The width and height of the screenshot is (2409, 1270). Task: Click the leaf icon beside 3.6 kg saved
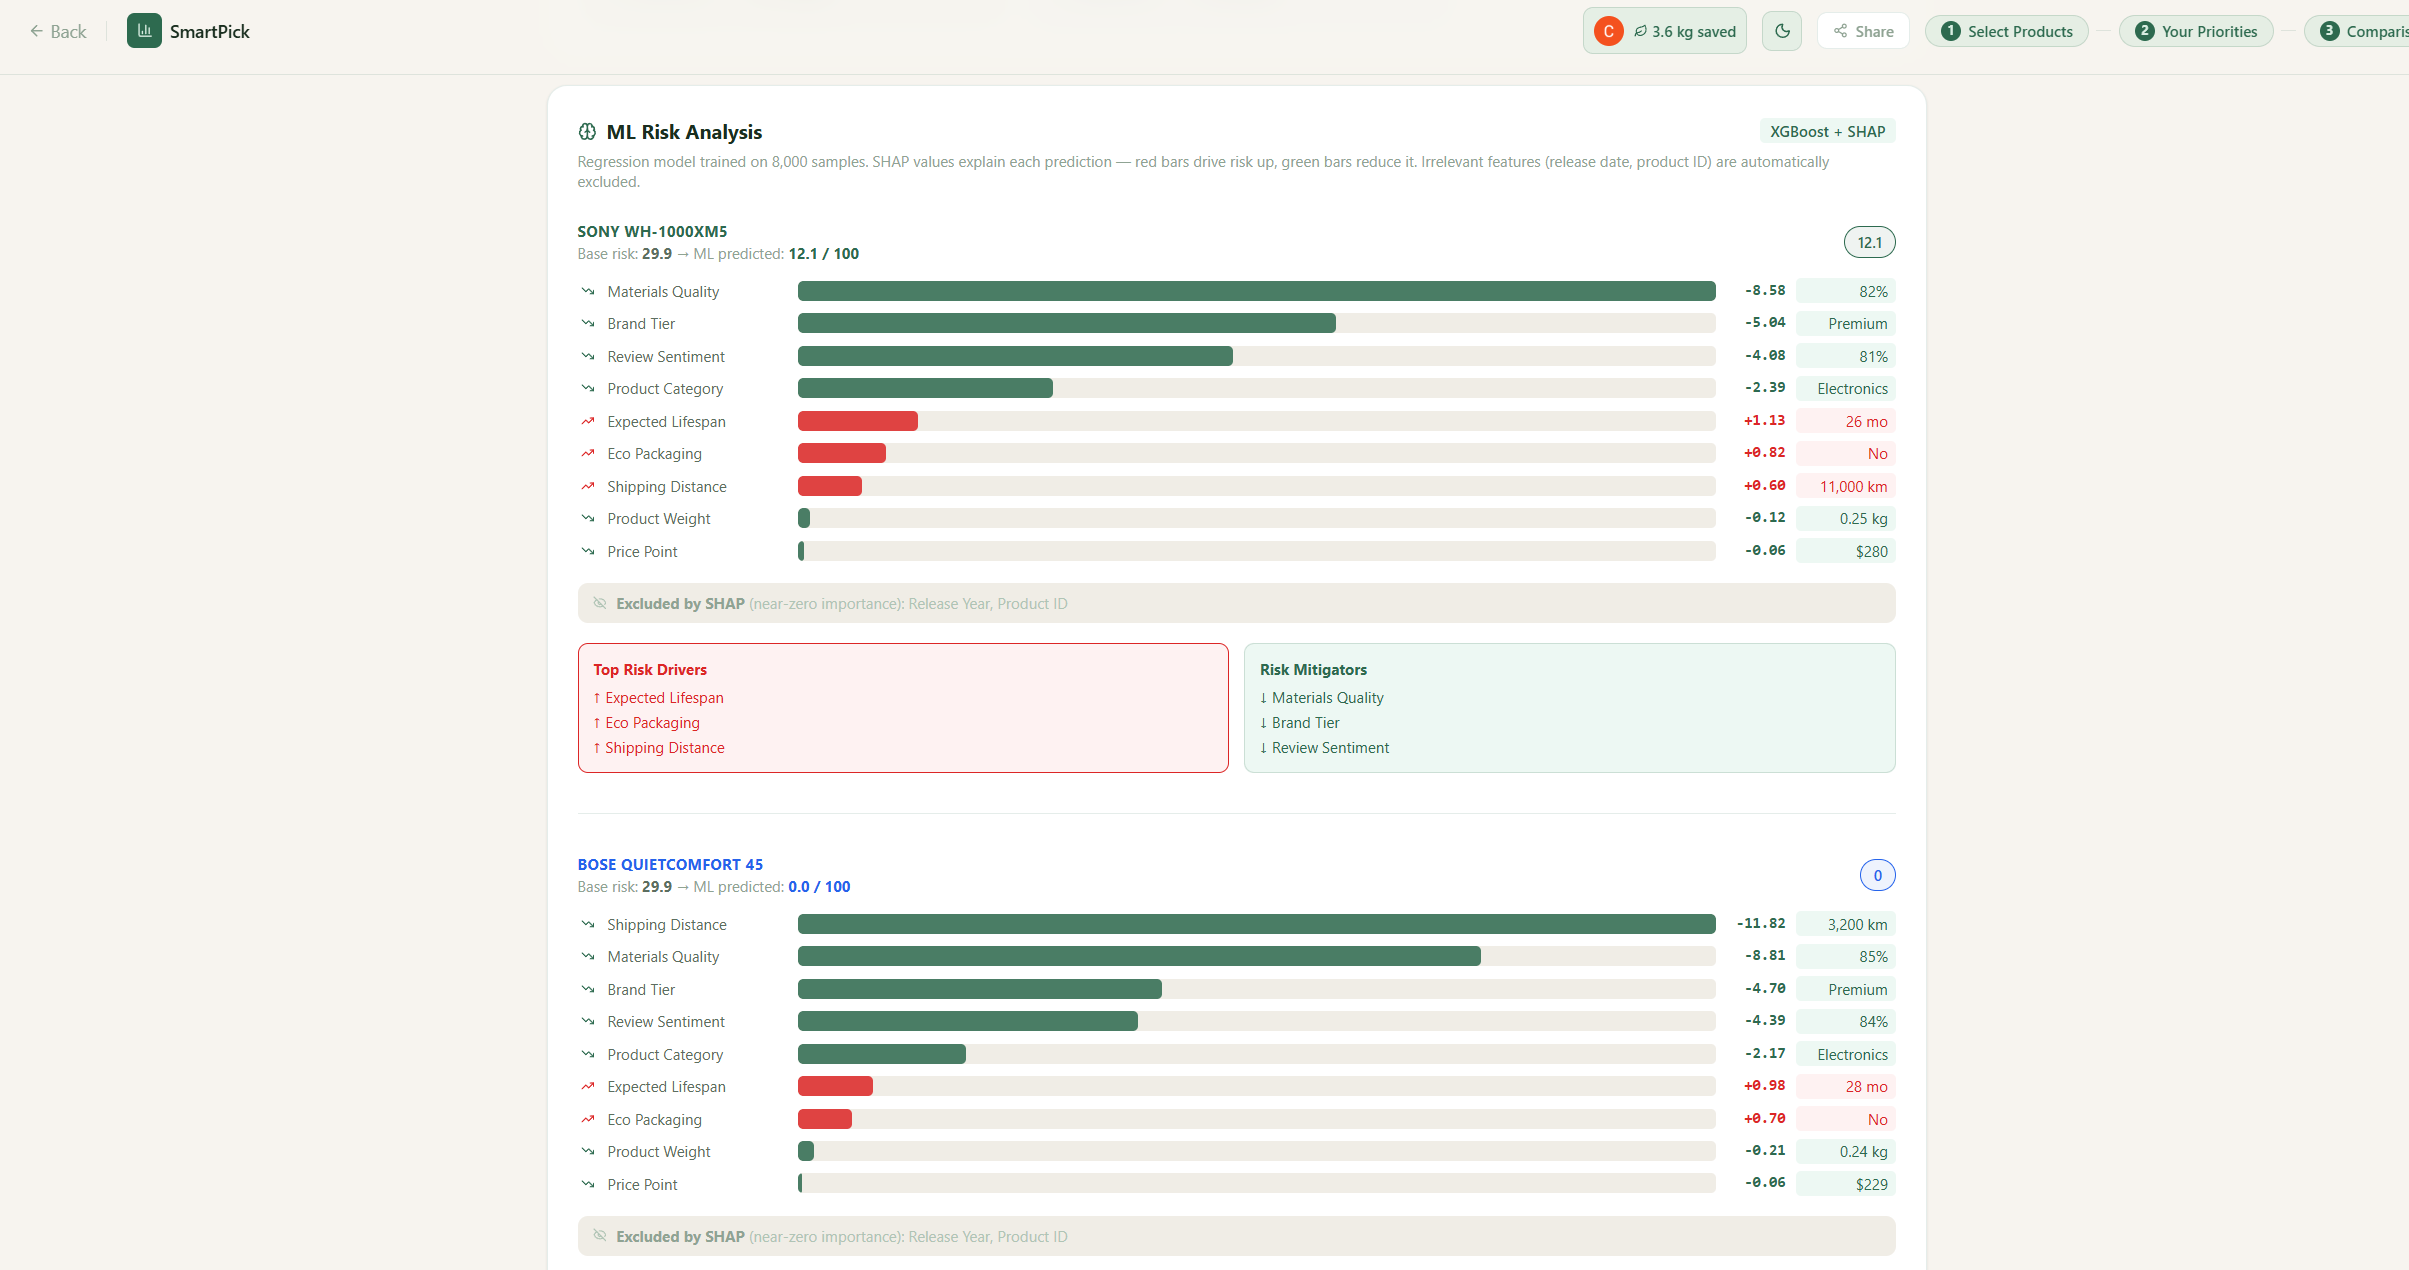click(1640, 31)
